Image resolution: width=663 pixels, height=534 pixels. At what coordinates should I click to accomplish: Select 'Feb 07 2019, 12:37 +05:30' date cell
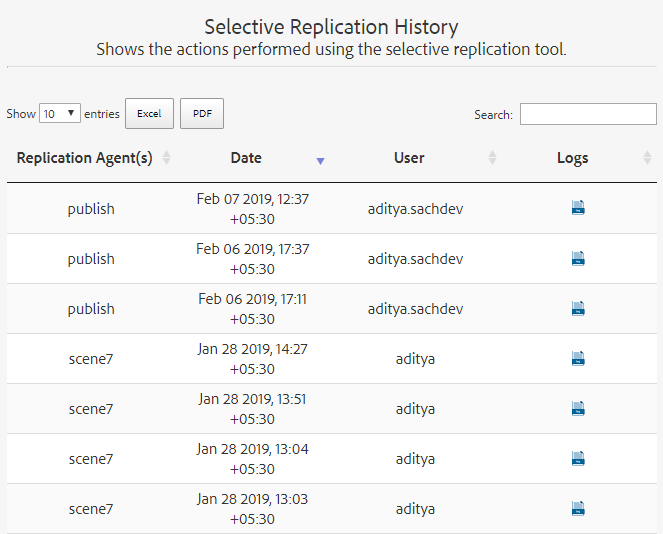pos(252,209)
